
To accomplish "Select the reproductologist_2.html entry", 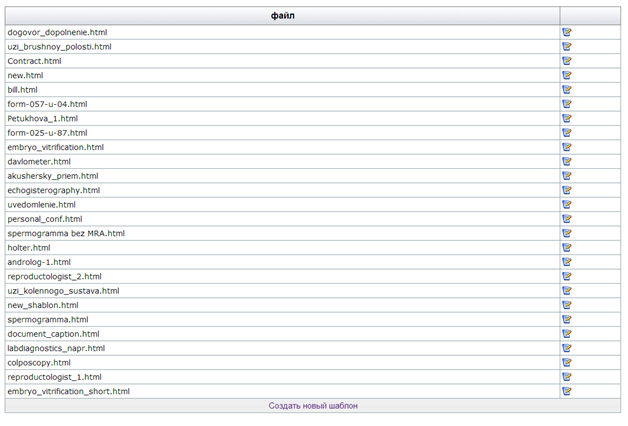I will (x=54, y=276).
